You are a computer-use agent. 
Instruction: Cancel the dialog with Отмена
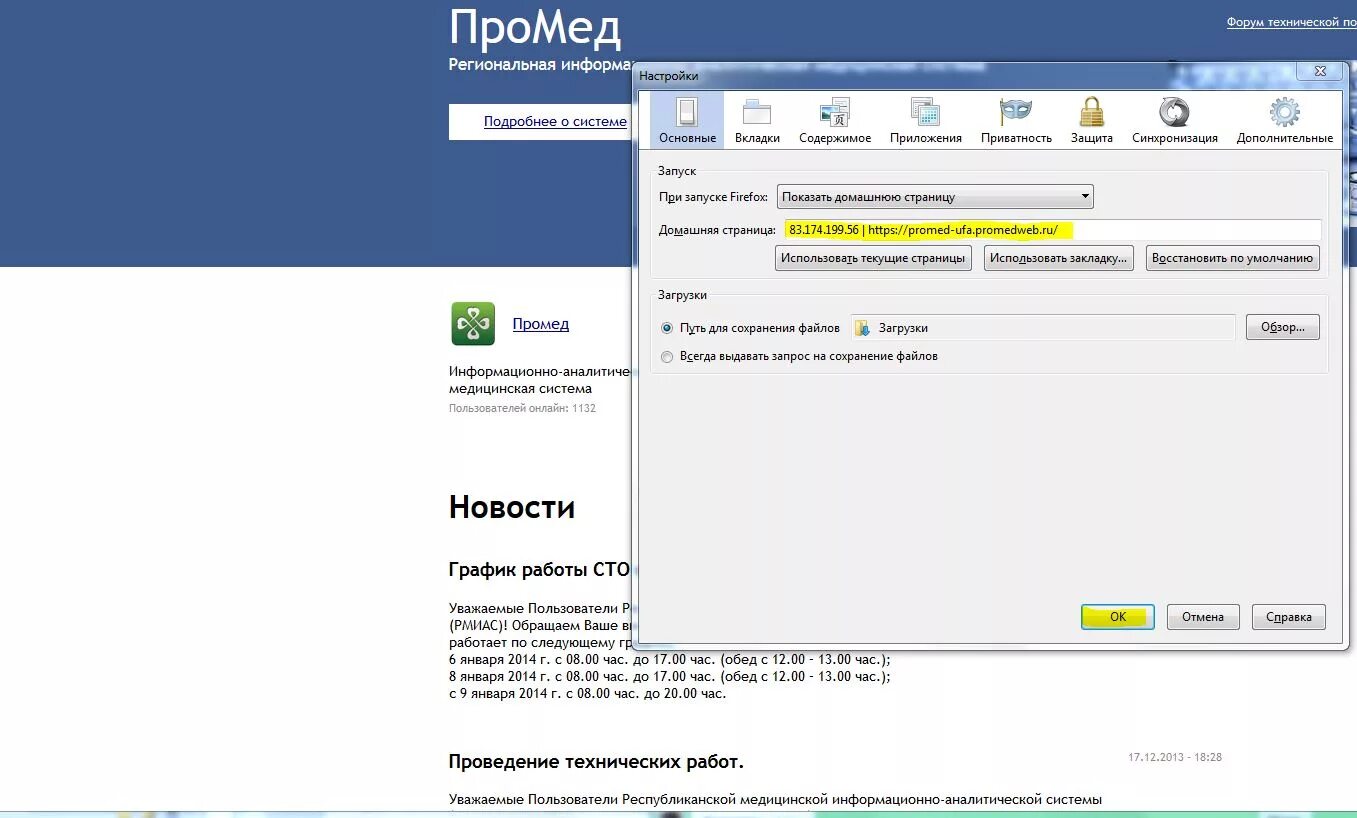tap(1203, 617)
